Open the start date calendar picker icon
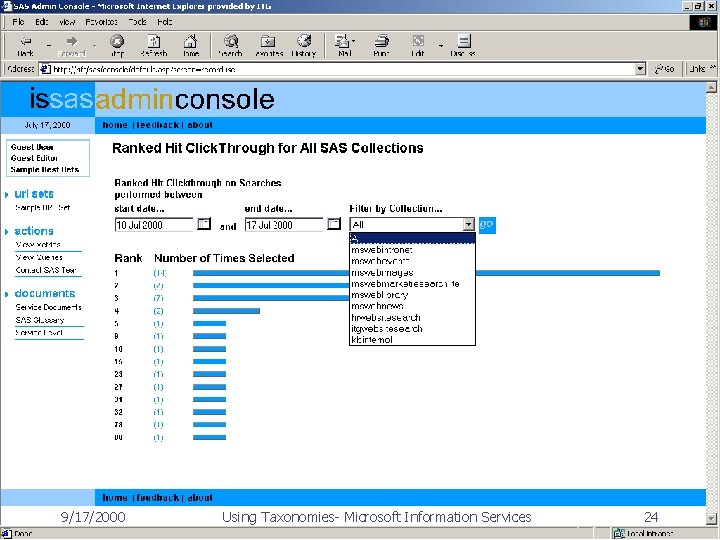 pyautogui.click(x=204, y=224)
